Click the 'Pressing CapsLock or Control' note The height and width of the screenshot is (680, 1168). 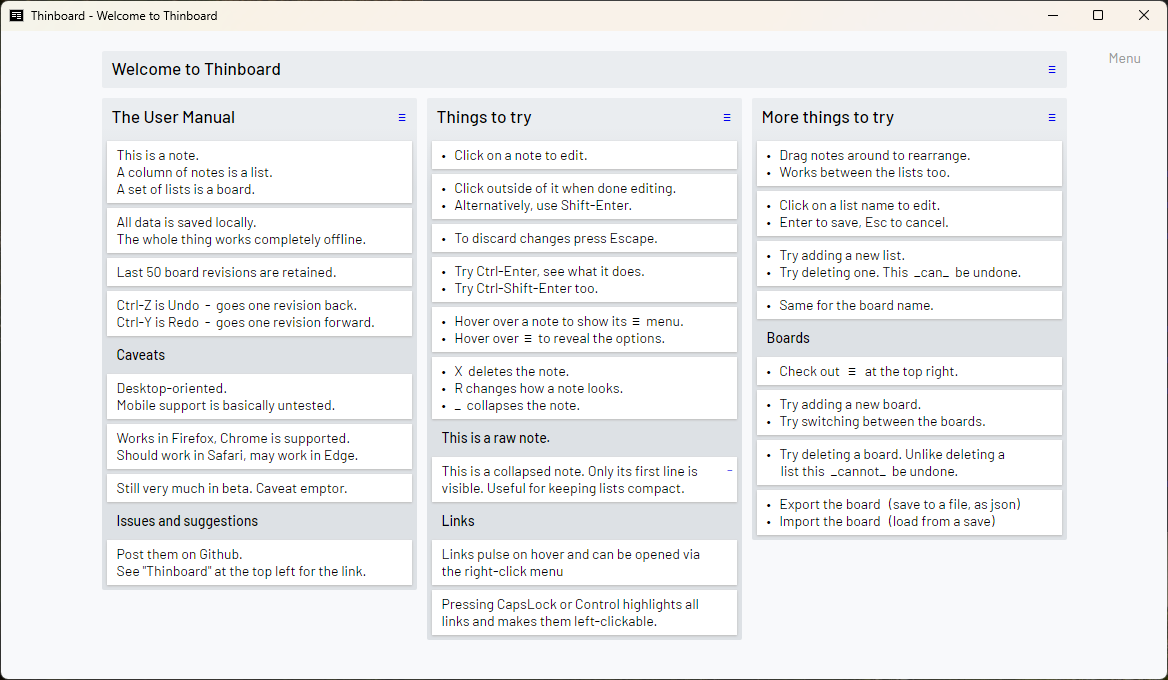point(584,613)
